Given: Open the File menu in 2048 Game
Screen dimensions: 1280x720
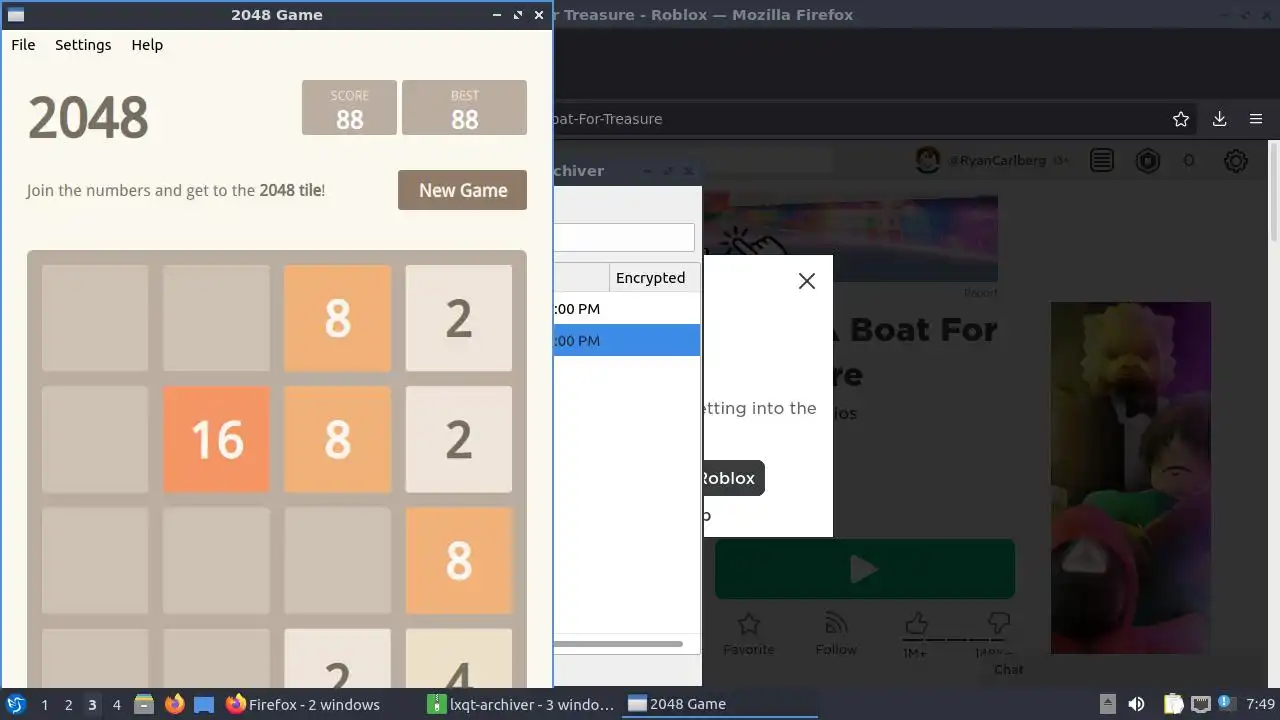Looking at the screenshot, I should click(23, 45).
